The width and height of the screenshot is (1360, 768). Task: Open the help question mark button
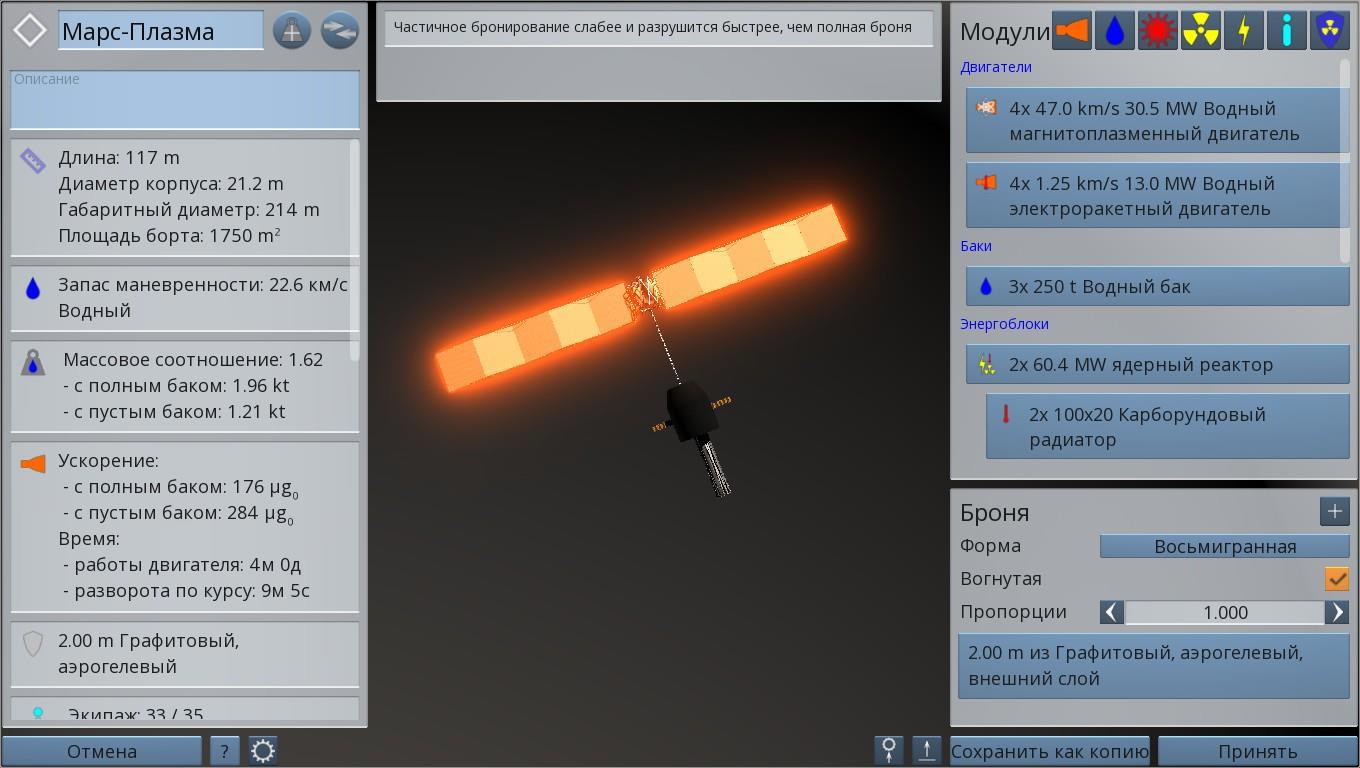224,751
